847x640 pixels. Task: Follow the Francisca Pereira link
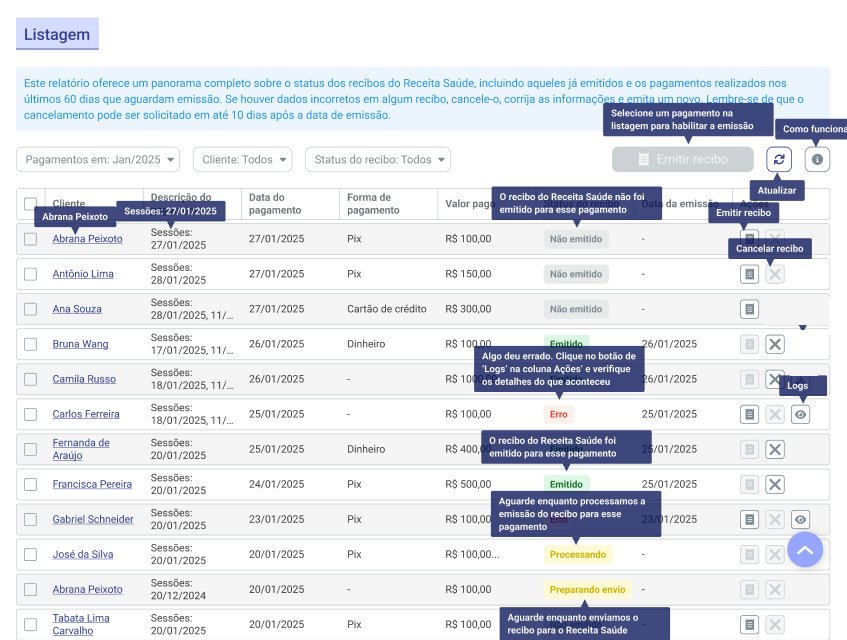click(92, 484)
